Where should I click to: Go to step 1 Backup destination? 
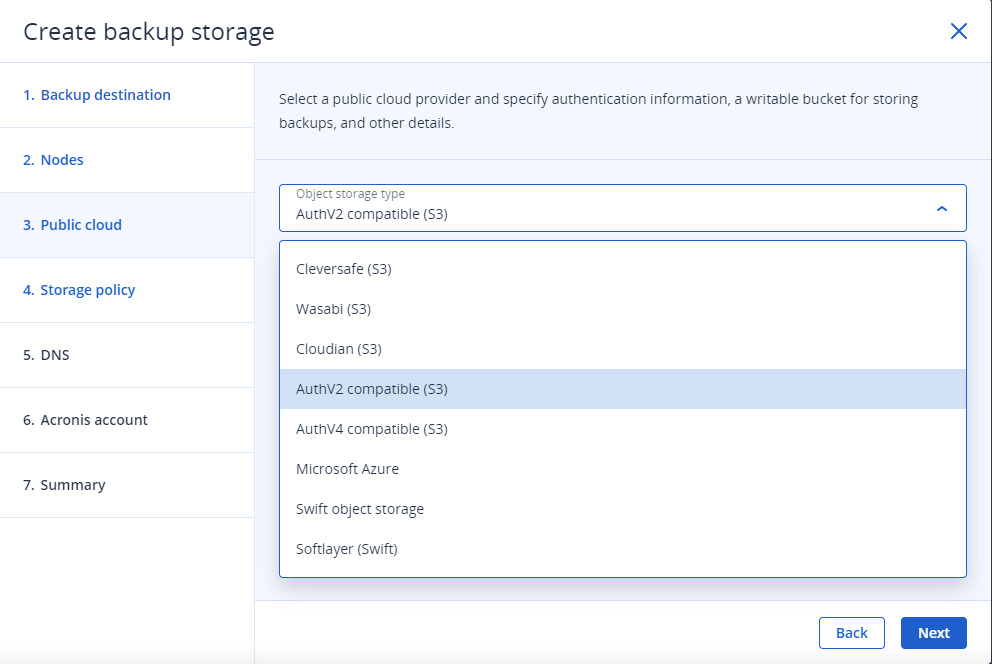127,95
